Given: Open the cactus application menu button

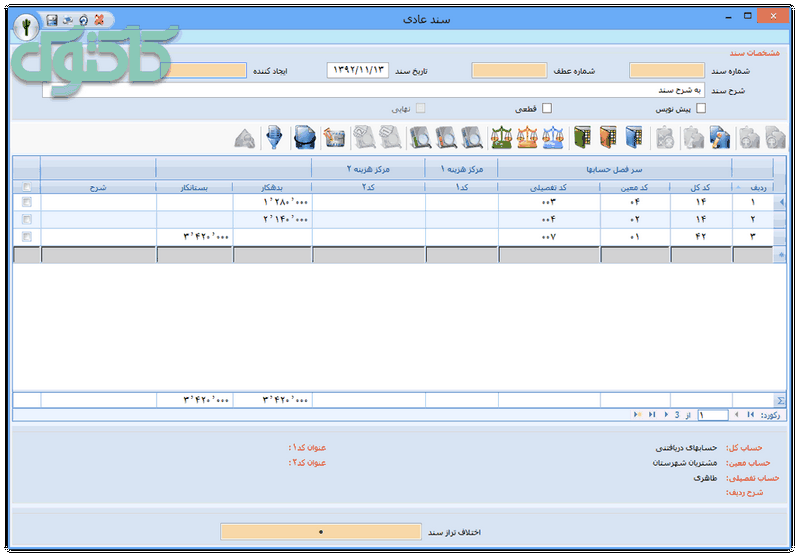Looking at the screenshot, I should coord(26,27).
